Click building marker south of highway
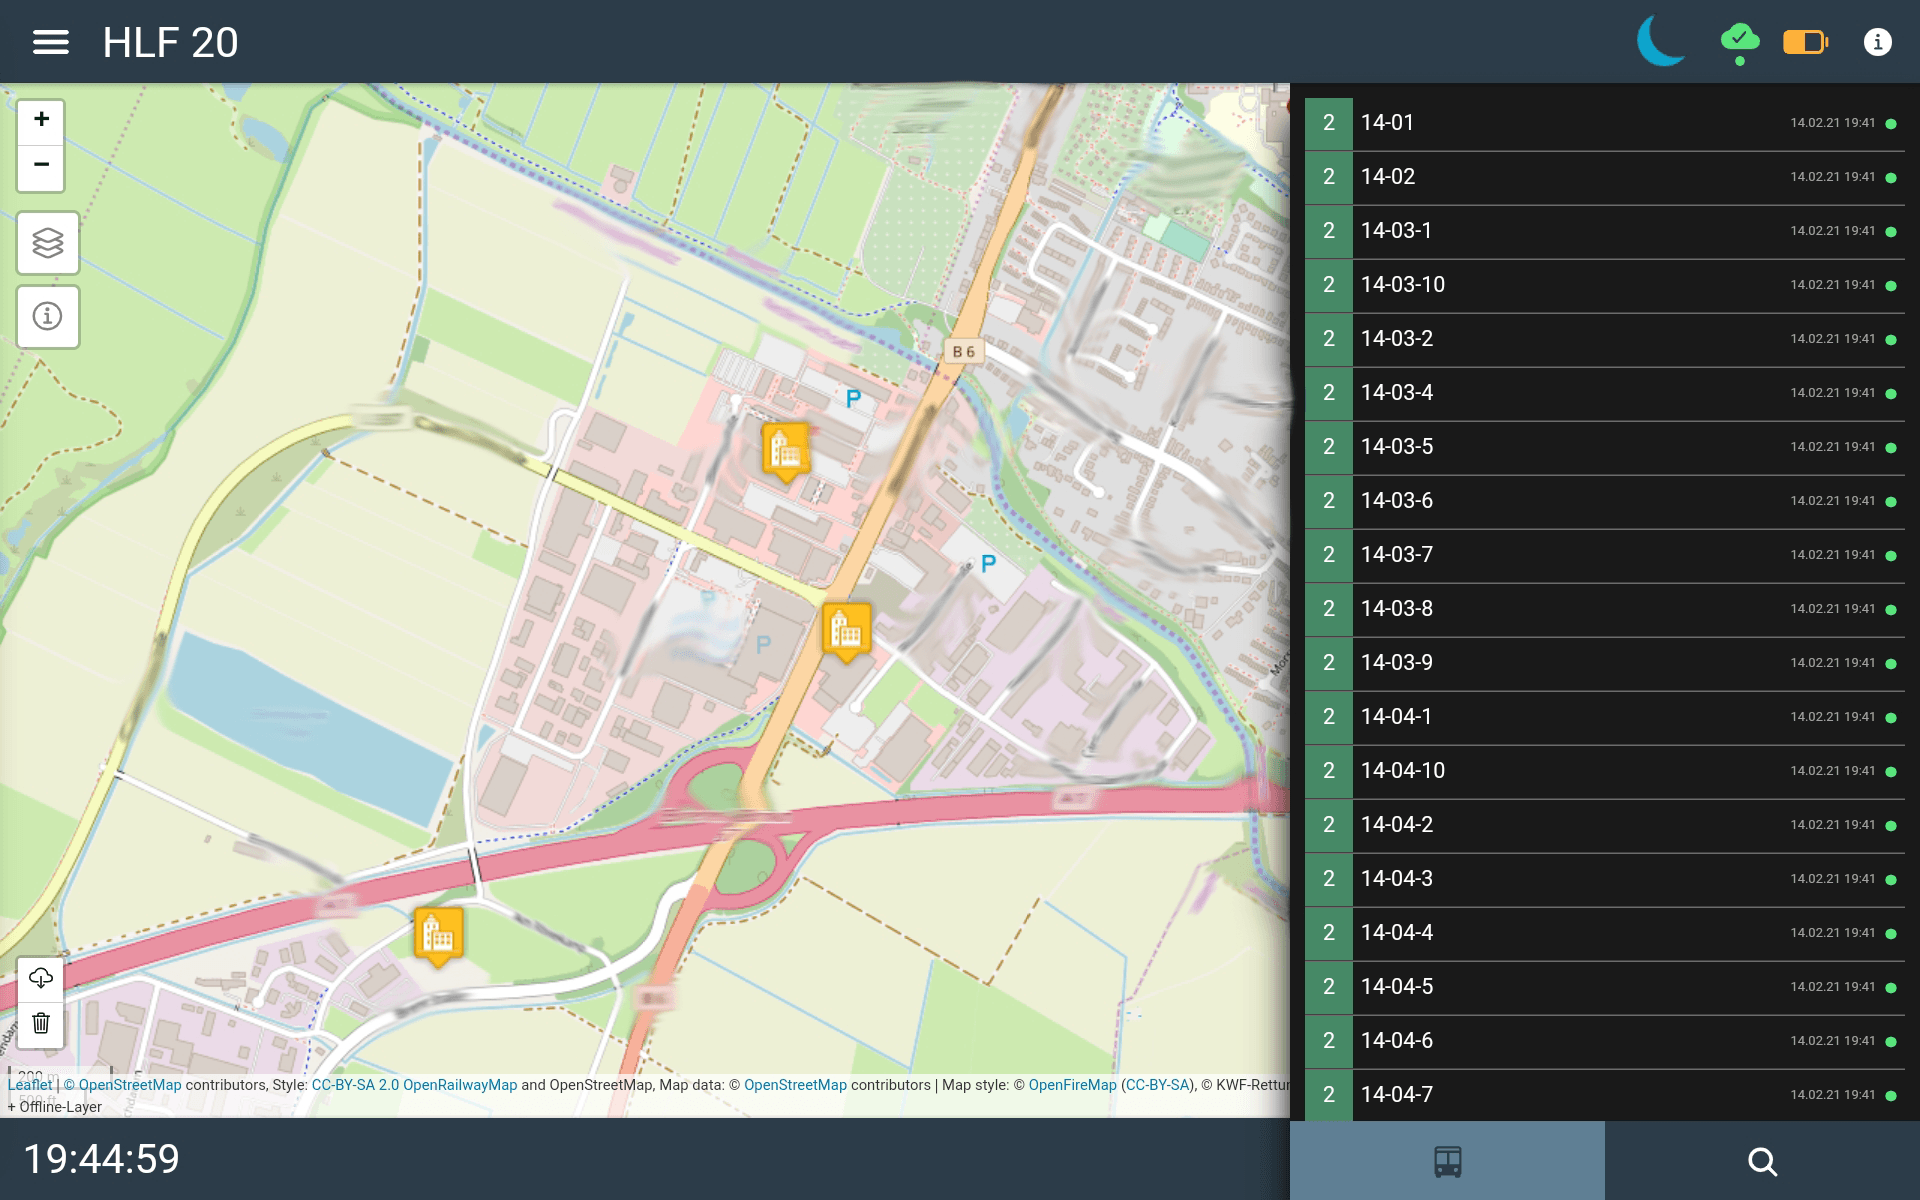The height and width of the screenshot is (1200, 1920). 438,934
